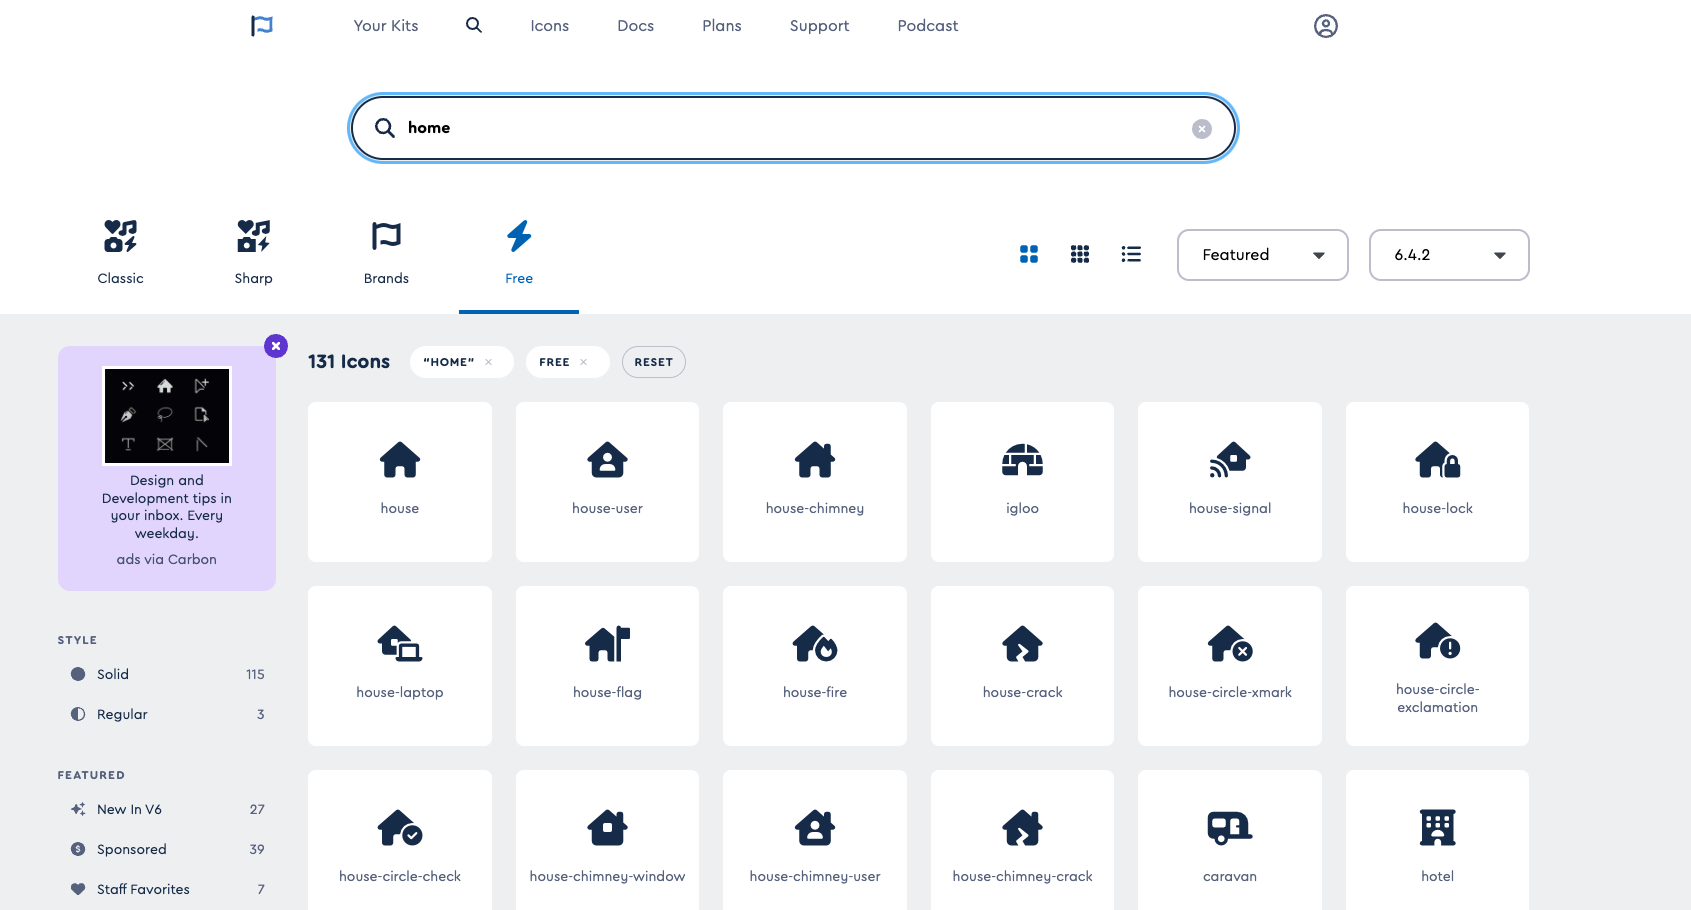Focus the home search input field
The width and height of the screenshot is (1691, 910).
pyautogui.click(x=793, y=128)
